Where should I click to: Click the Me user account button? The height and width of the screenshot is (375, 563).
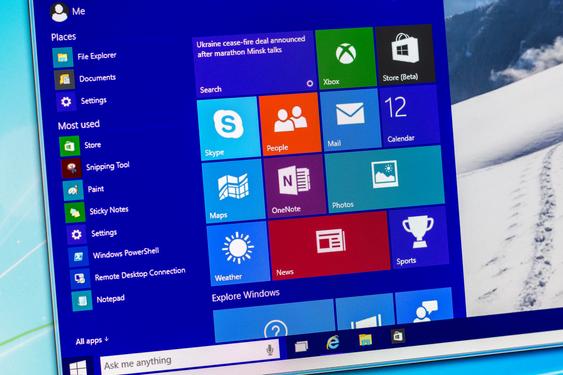[x=68, y=11]
